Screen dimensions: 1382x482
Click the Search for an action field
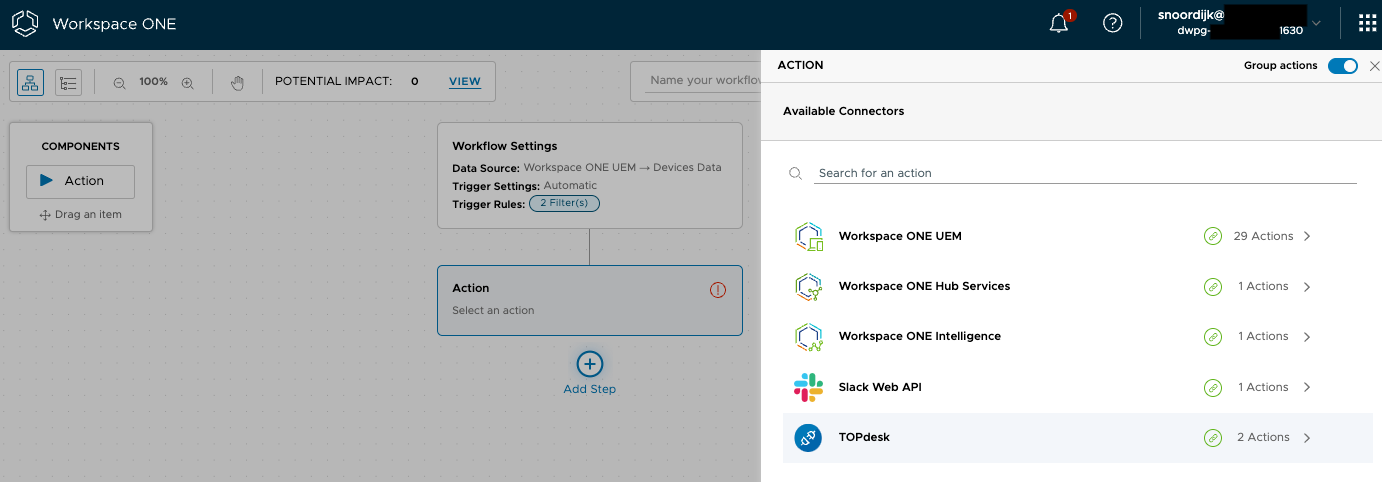pyautogui.click(x=1085, y=173)
